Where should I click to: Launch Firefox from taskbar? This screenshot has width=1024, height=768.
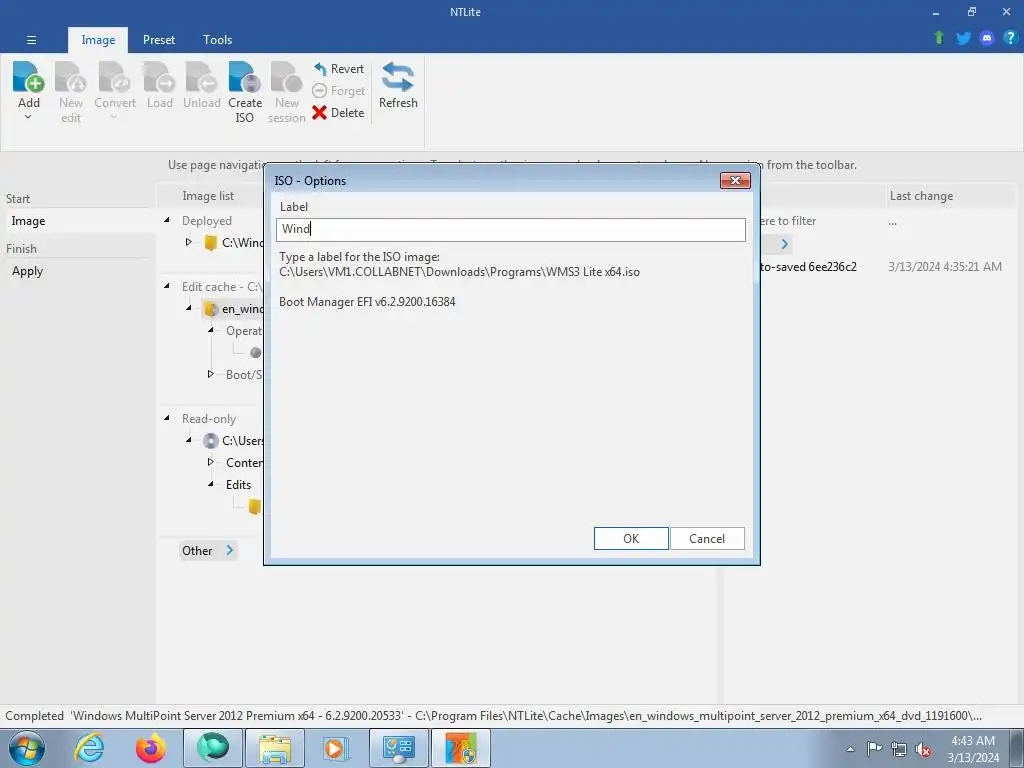[x=150, y=748]
